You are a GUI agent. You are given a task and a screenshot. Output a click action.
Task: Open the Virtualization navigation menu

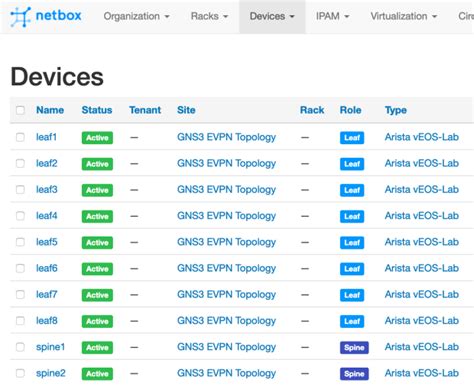pos(404,16)
